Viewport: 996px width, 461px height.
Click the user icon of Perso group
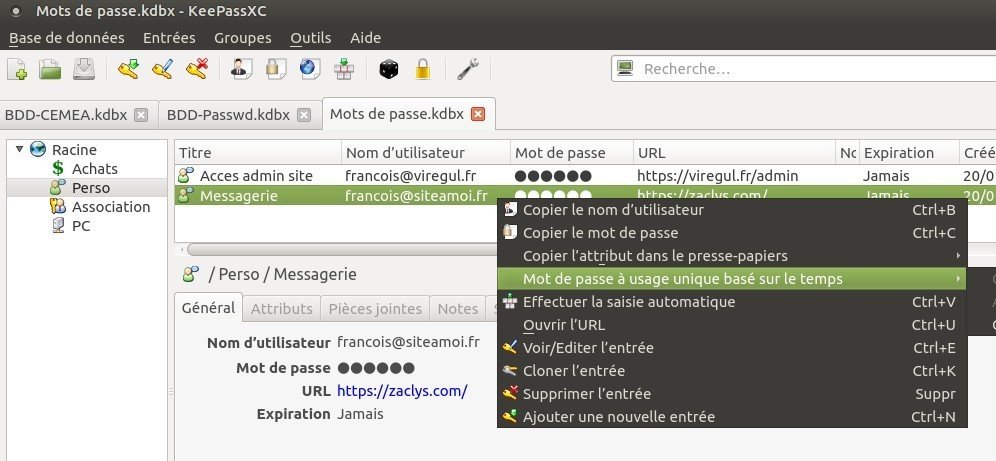(x=58, y=188)
